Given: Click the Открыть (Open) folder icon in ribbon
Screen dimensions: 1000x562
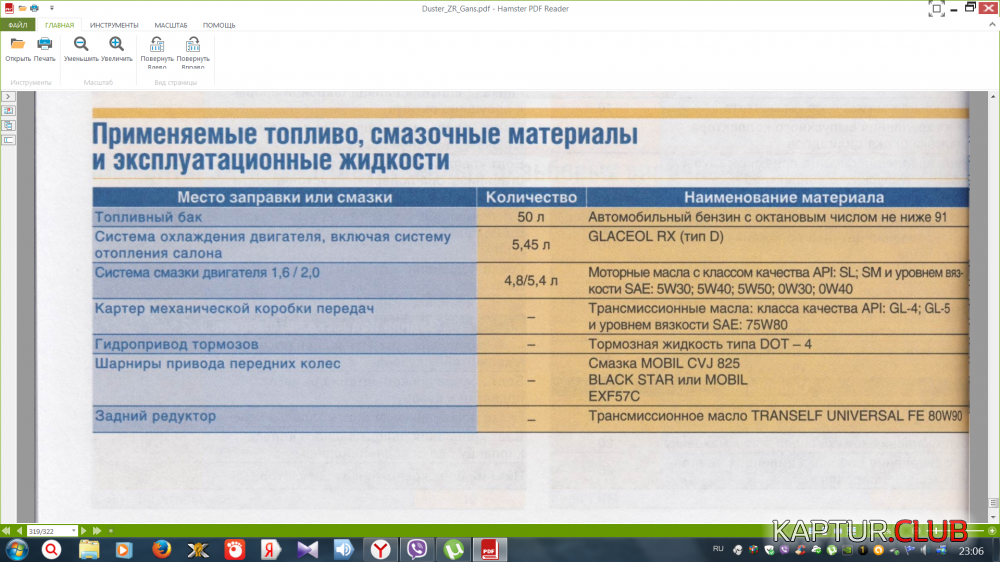Looking at the screenshot, I should pyautogui.click(x=17, y=44).
